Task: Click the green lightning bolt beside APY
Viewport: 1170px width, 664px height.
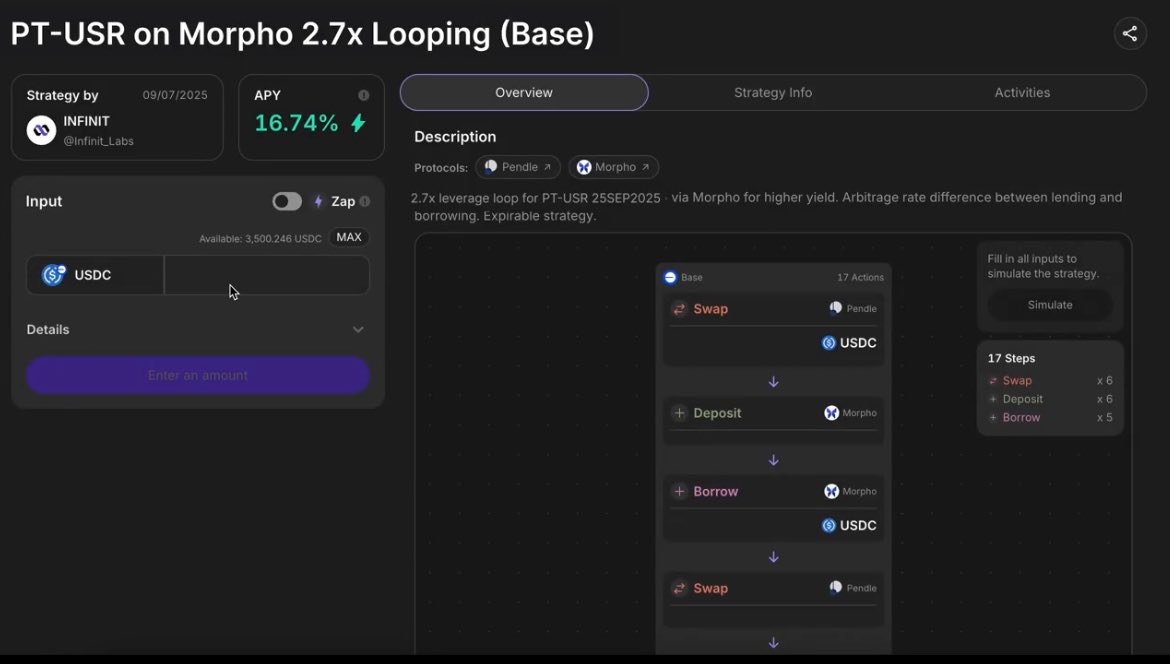Action: tap(359, 123)
